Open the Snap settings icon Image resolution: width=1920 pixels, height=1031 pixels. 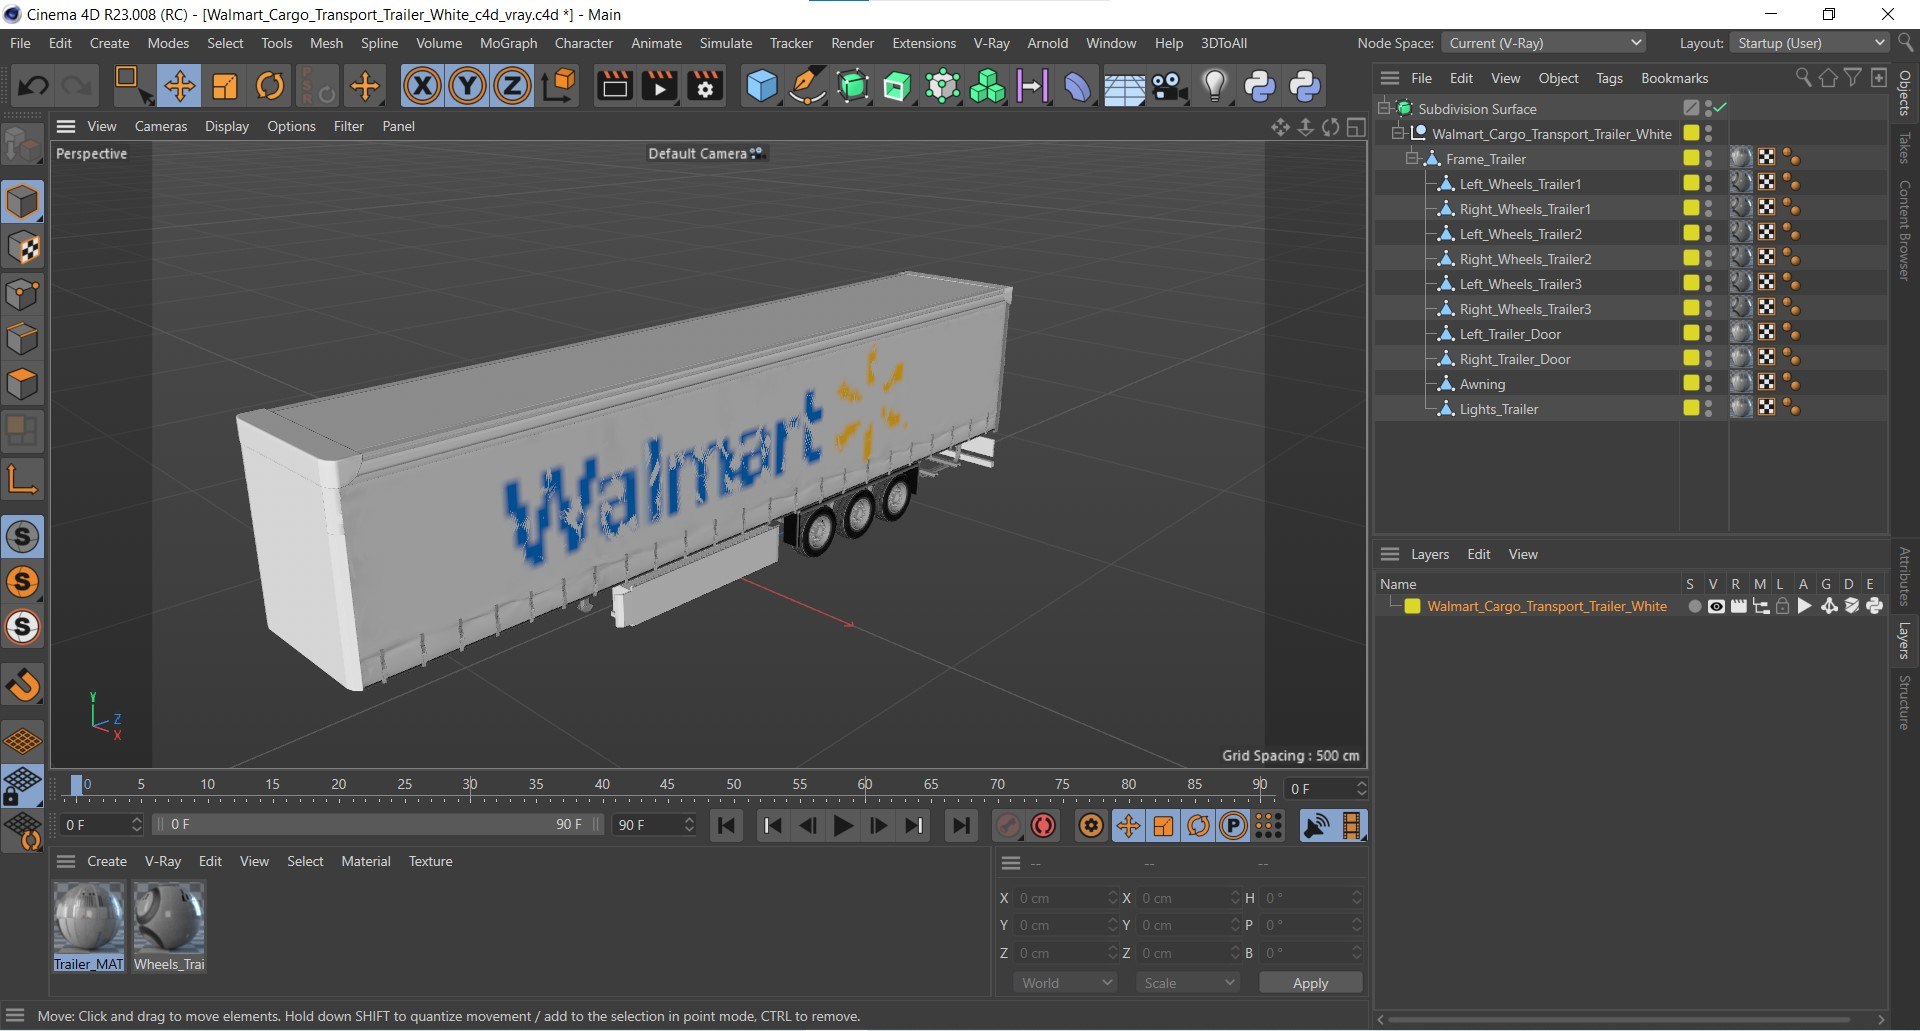click(23, 685)
